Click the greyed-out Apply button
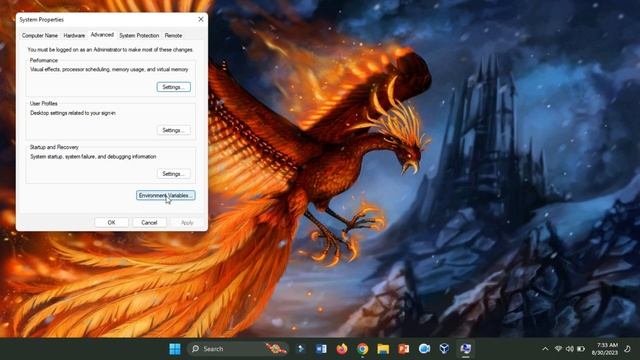Image resolution: width=640 pixels, height=360 pixels. pos(187,222)
